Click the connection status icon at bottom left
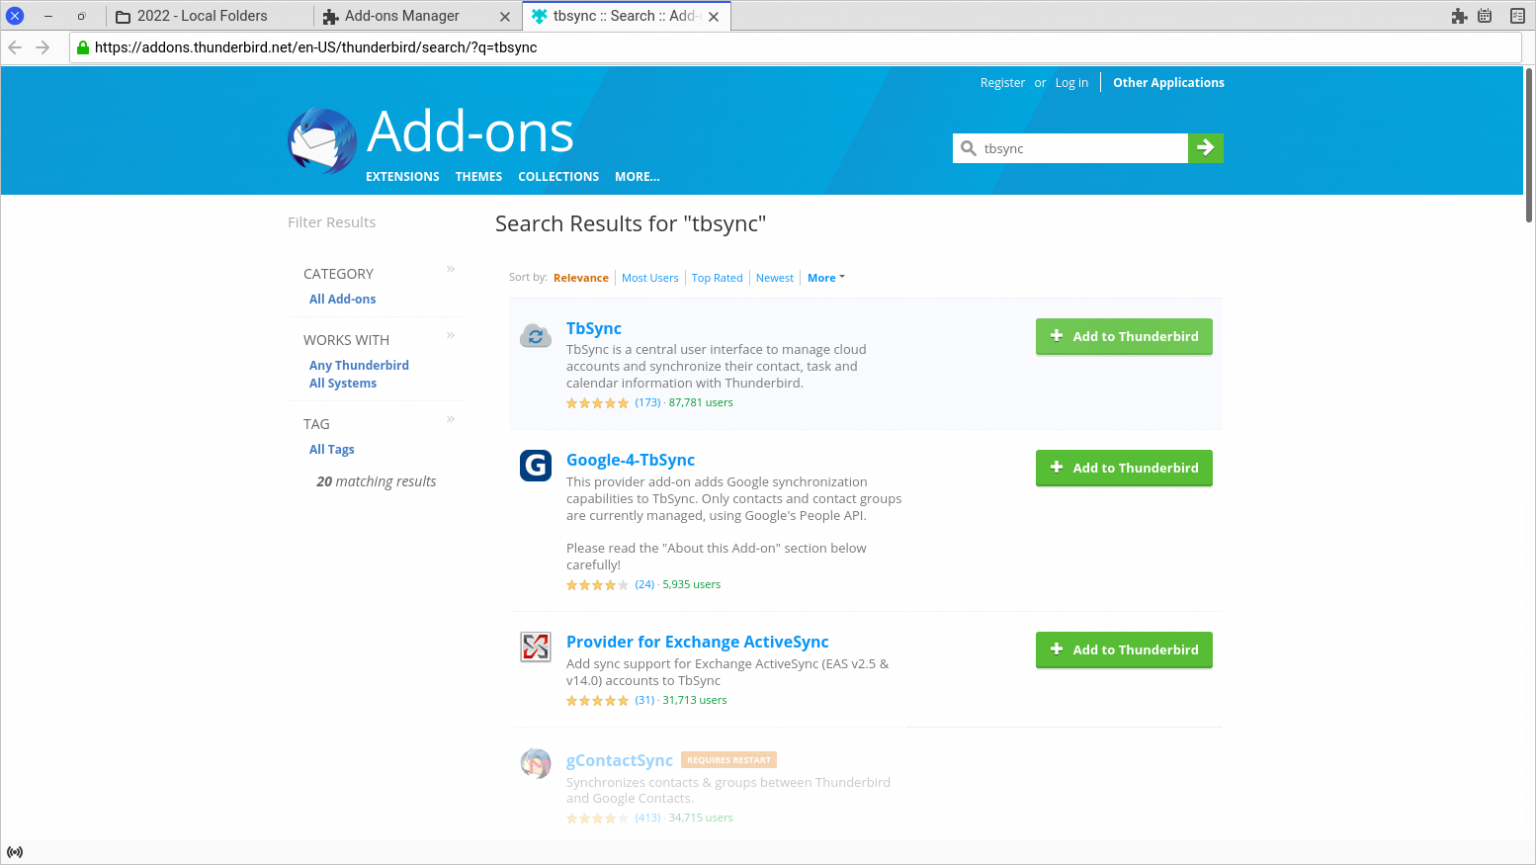This screenshot has width=1536, height=865. 15,852
